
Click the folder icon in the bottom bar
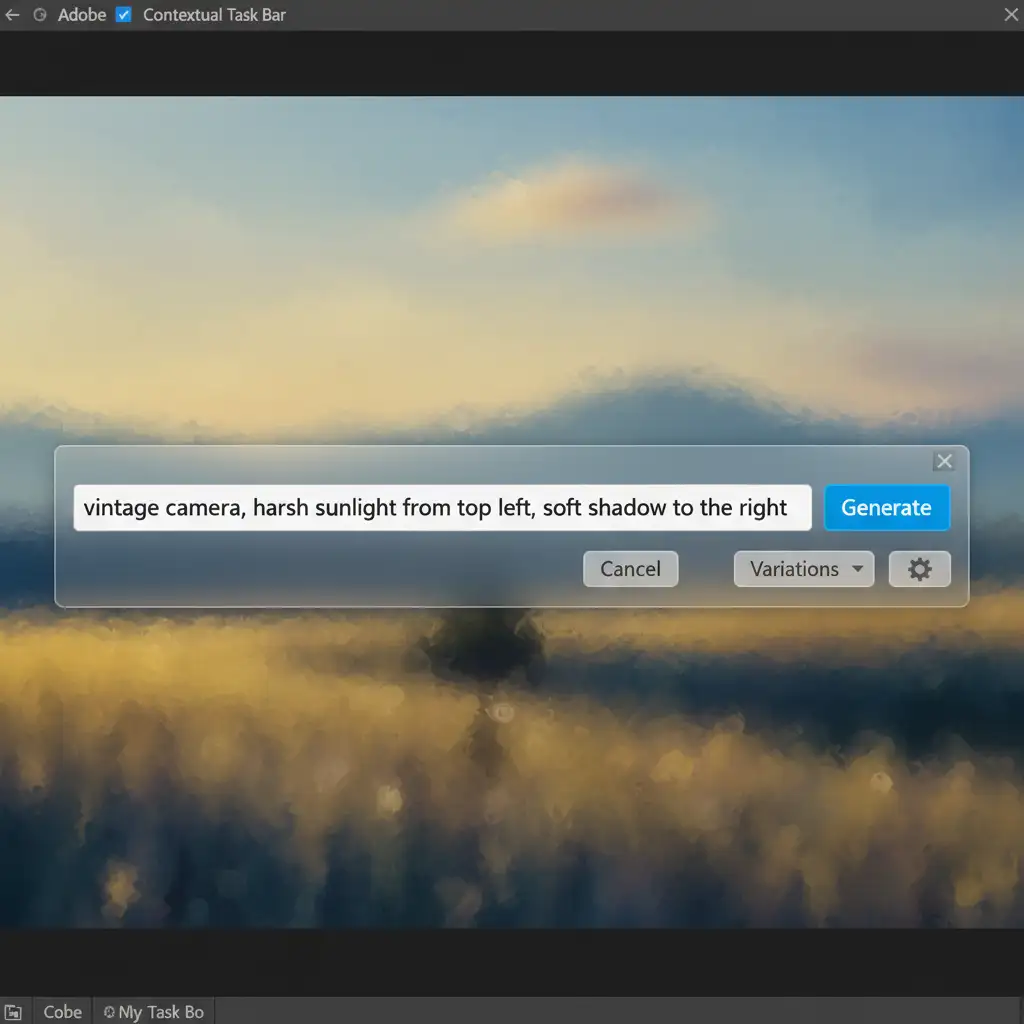[13, 1012]
